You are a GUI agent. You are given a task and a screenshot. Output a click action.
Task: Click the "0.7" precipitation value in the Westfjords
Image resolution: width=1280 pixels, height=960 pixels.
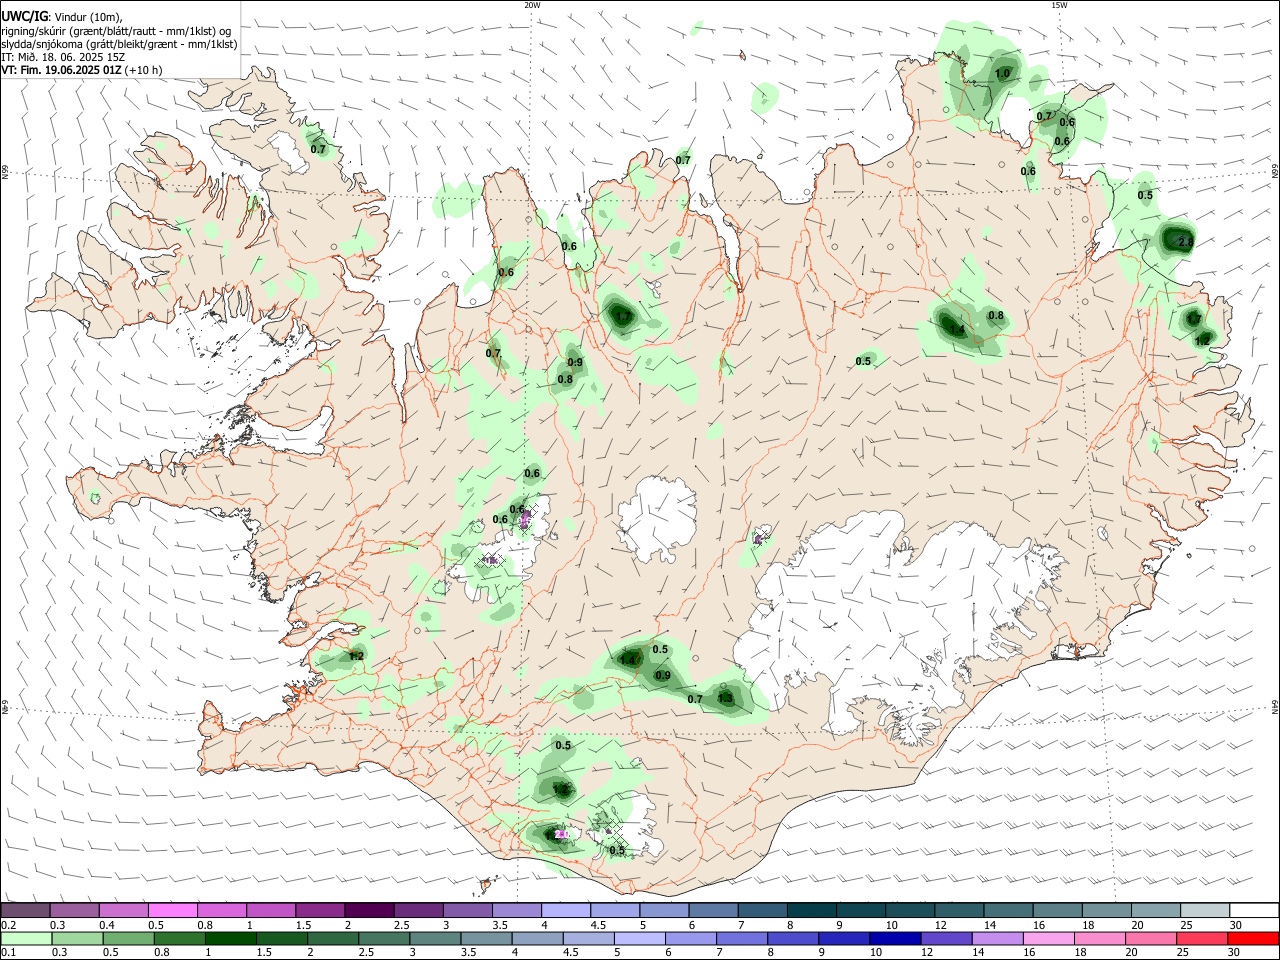319,149
